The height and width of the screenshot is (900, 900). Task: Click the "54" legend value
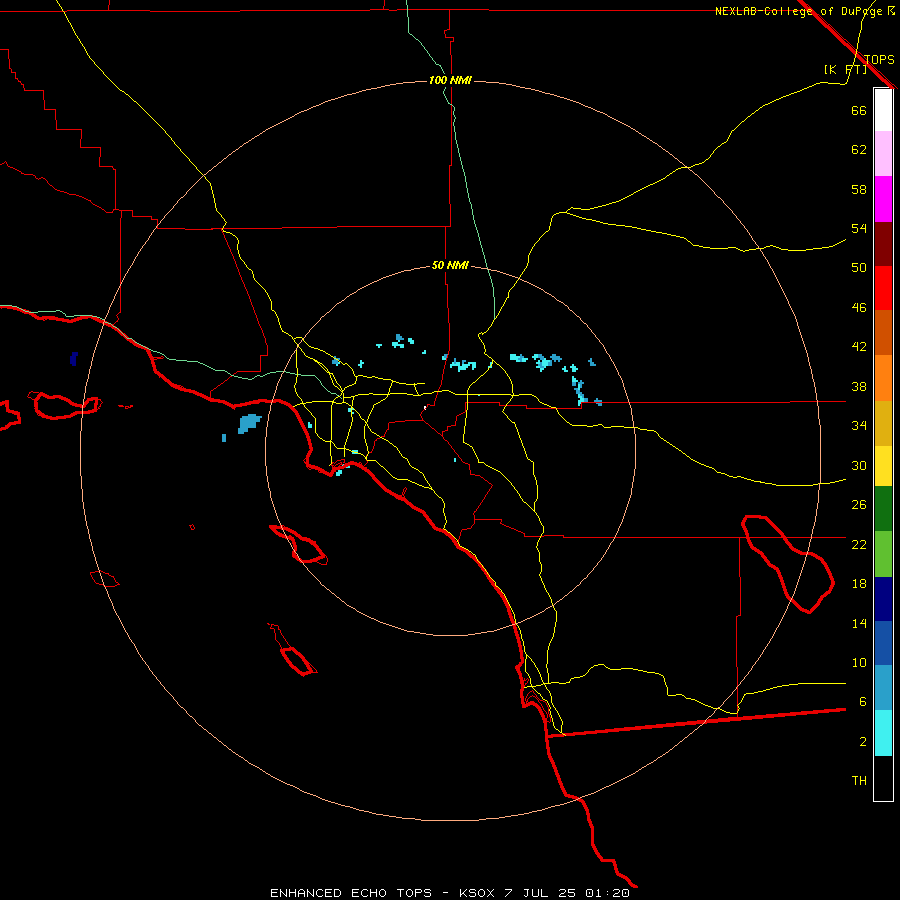point(859,228)
